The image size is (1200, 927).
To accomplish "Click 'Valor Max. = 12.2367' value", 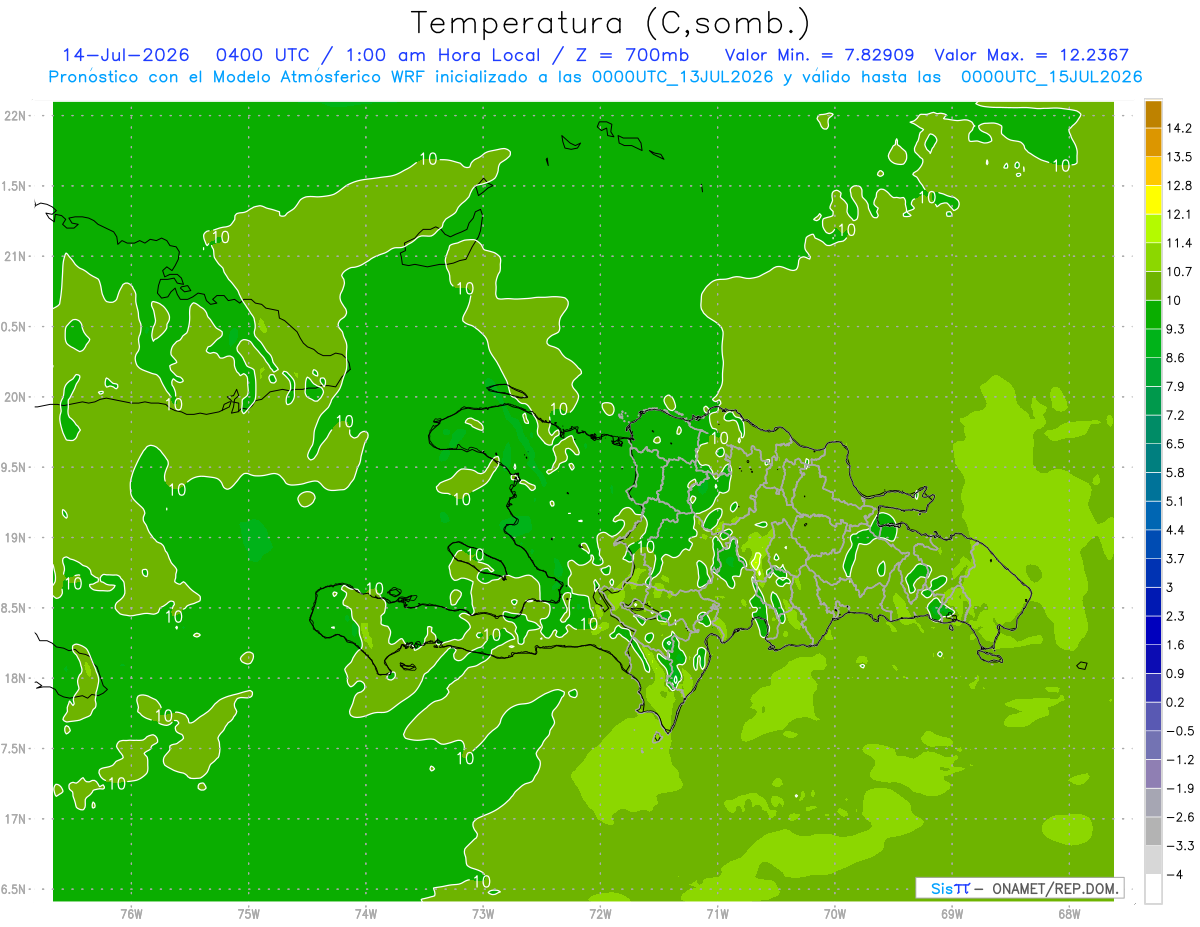I will coord(1031,55).
